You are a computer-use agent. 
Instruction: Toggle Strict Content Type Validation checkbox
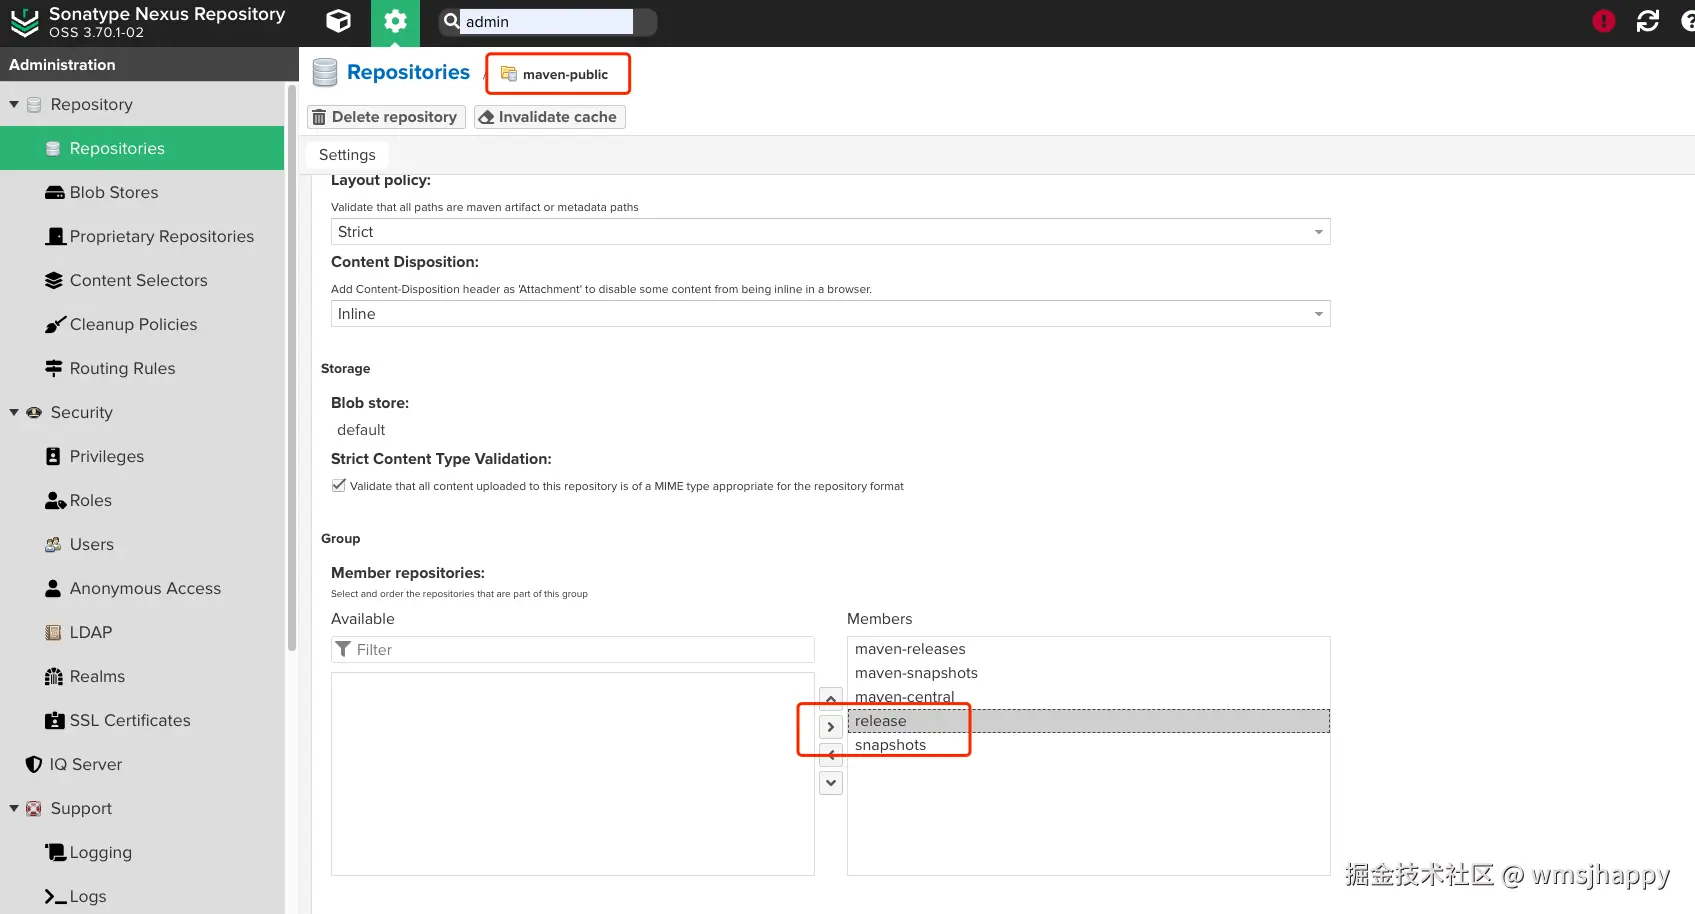[x=339, y=485]
